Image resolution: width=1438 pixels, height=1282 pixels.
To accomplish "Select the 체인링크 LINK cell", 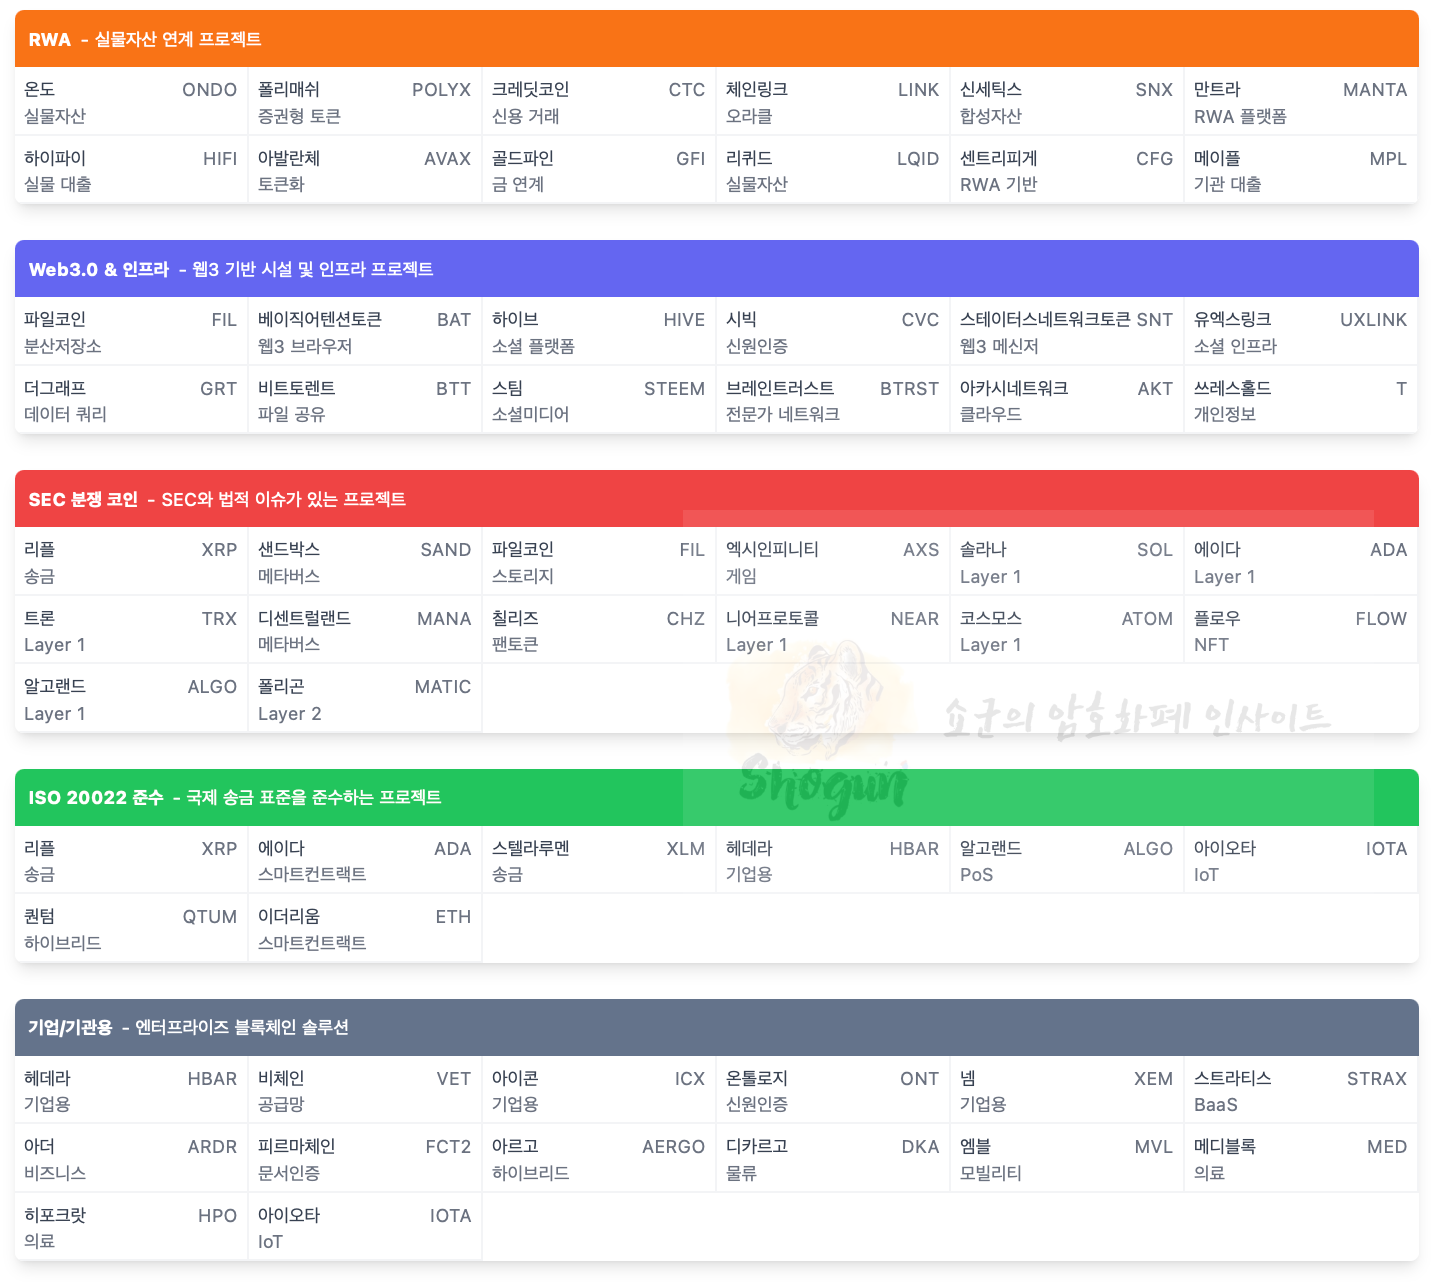I will [833, 102].
